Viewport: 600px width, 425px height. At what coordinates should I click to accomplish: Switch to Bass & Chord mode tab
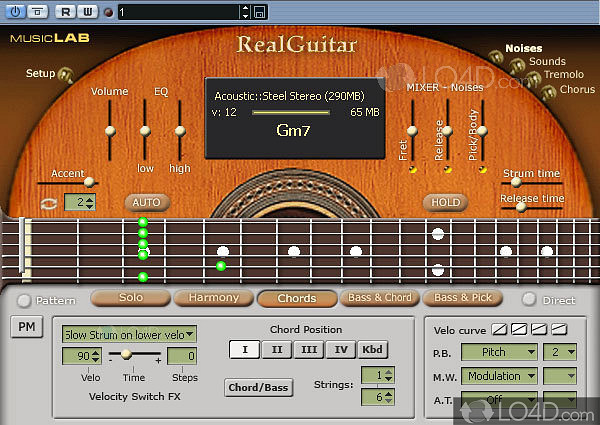(x=380, y=298)
